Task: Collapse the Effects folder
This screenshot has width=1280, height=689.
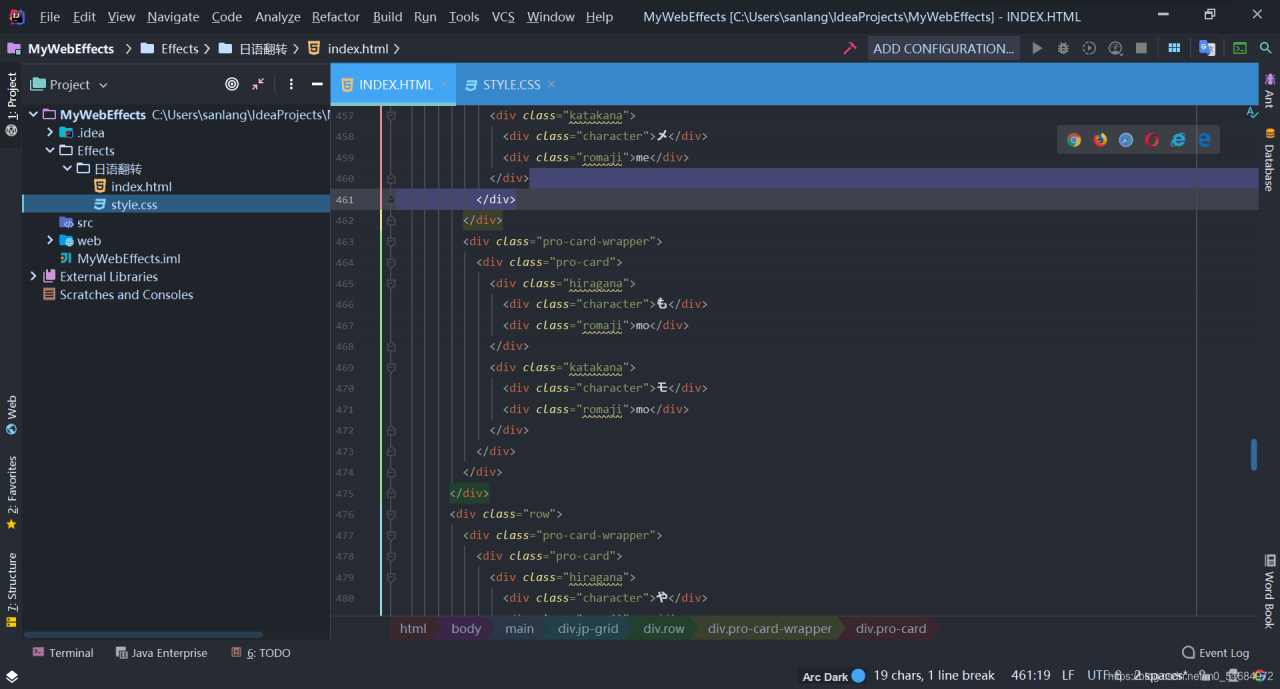Action: coord(50,151)
